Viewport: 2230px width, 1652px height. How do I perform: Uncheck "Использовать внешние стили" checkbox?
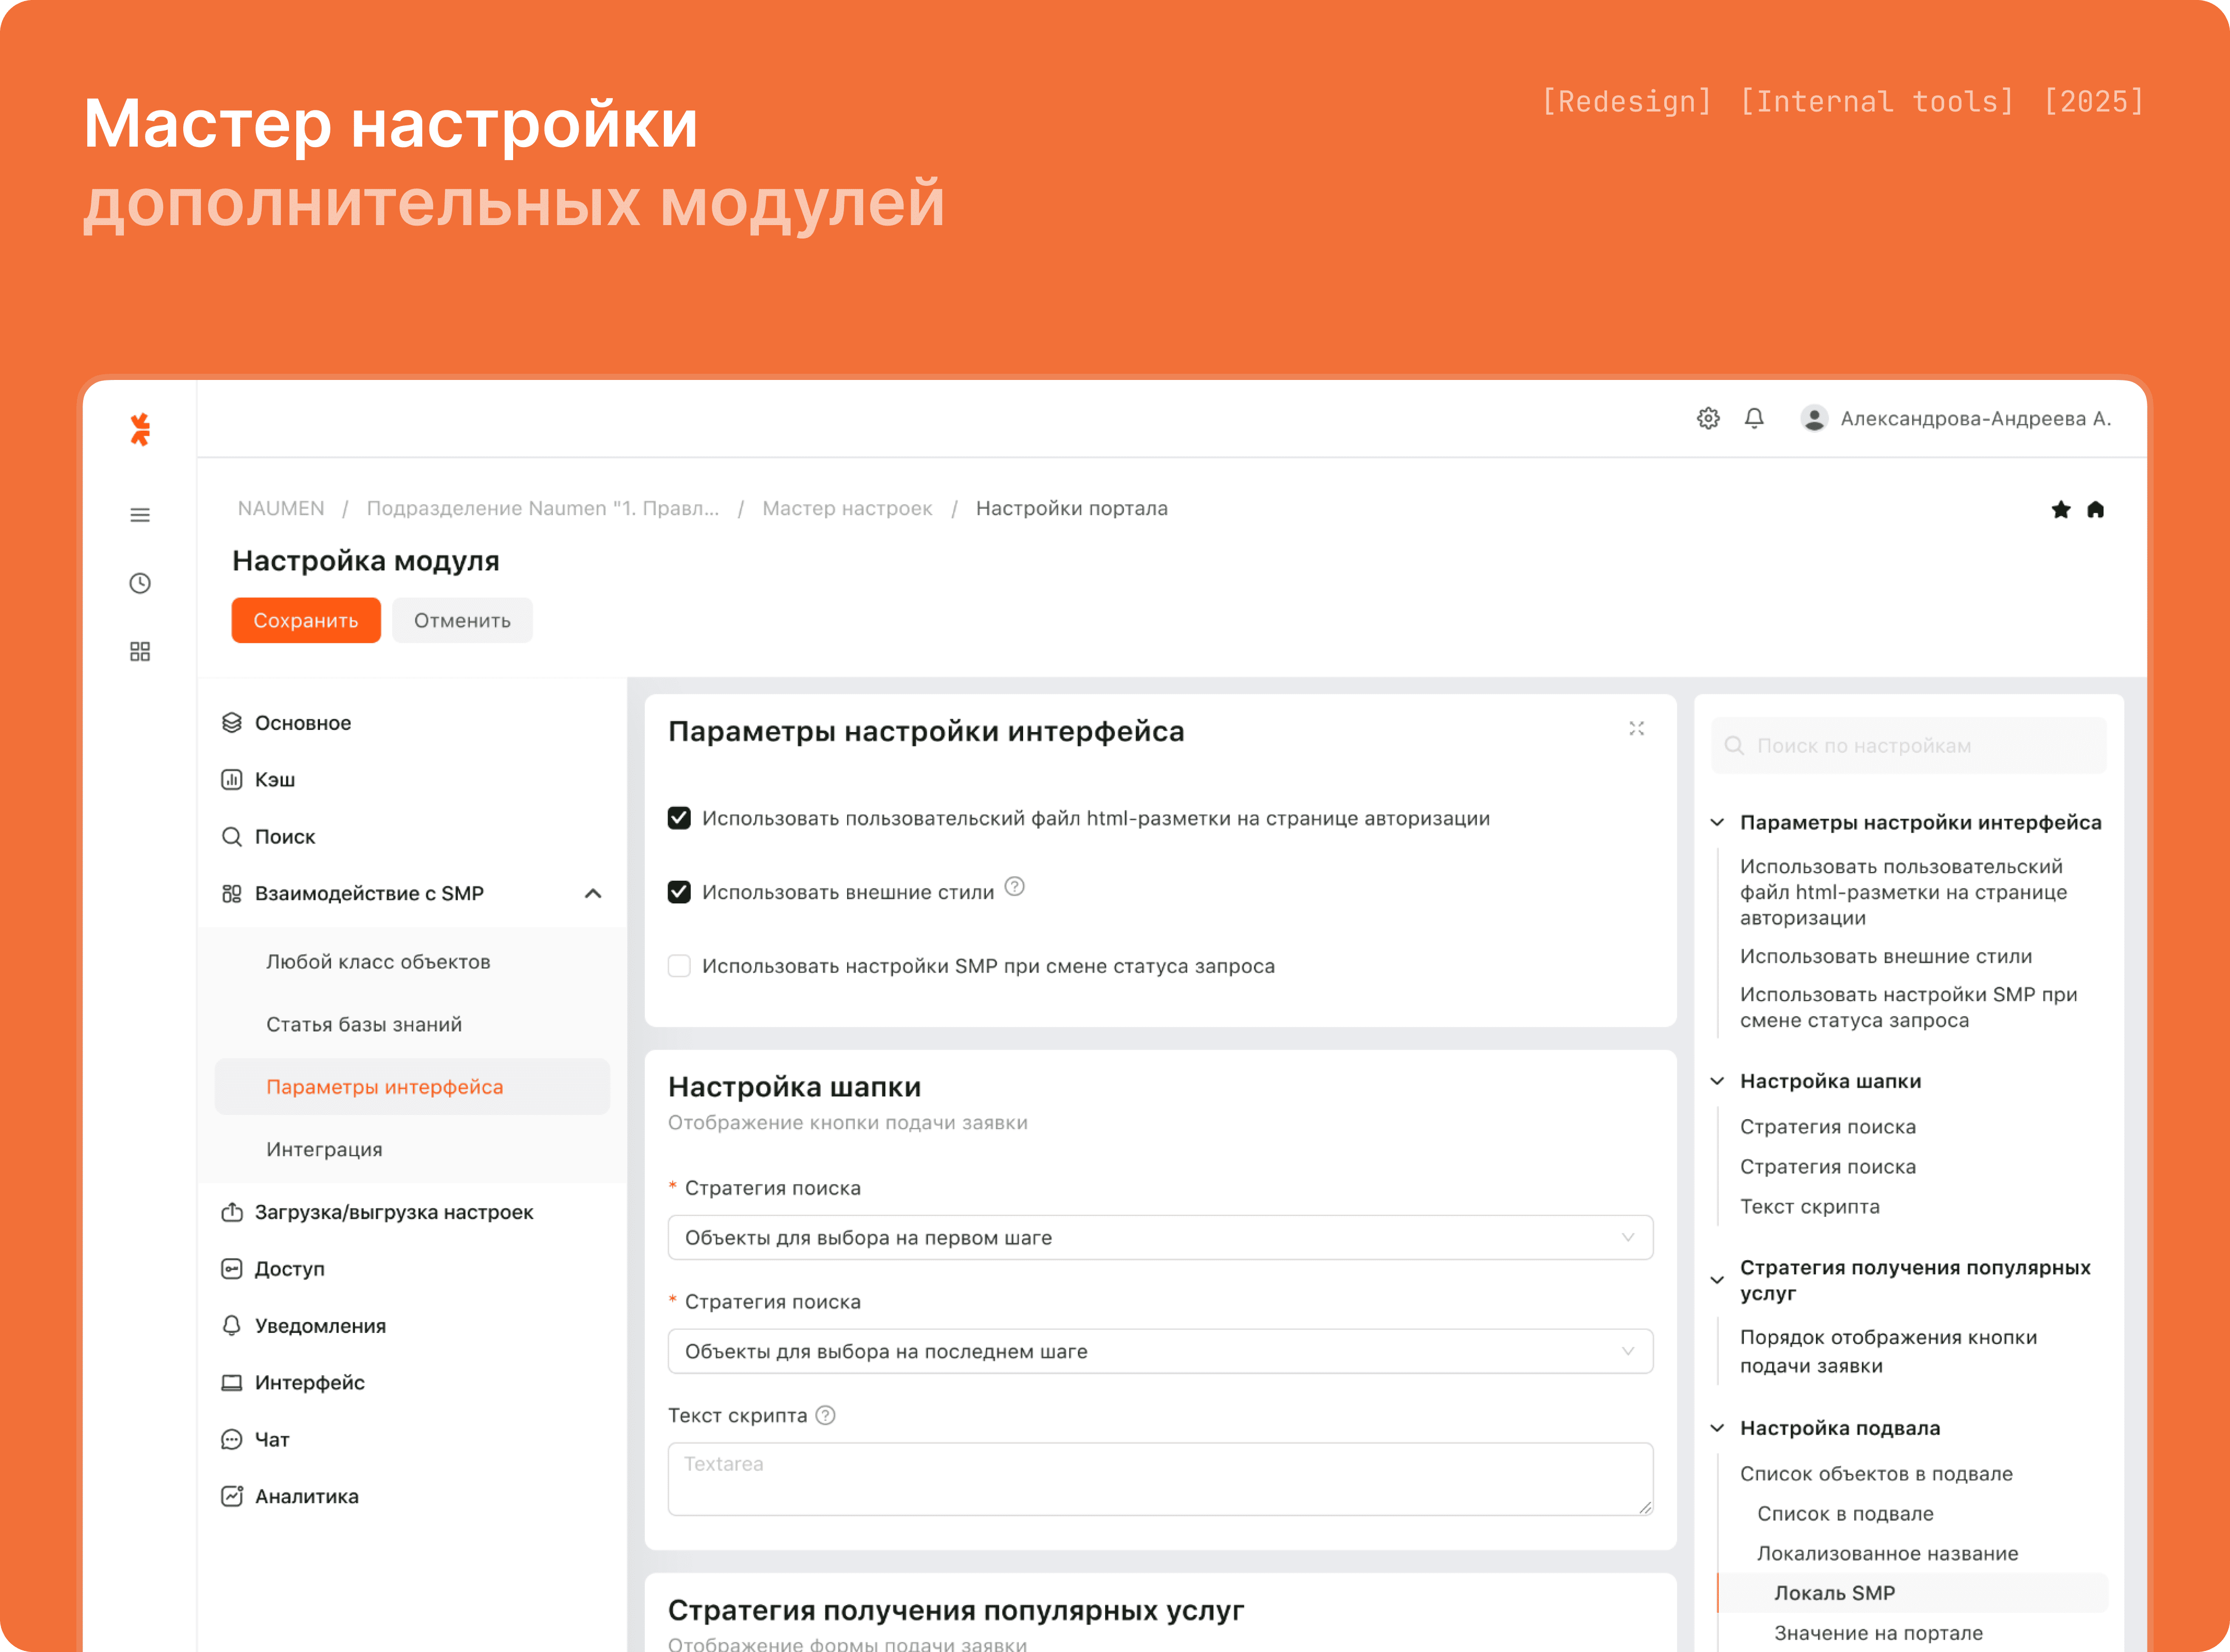click(679, 892)
